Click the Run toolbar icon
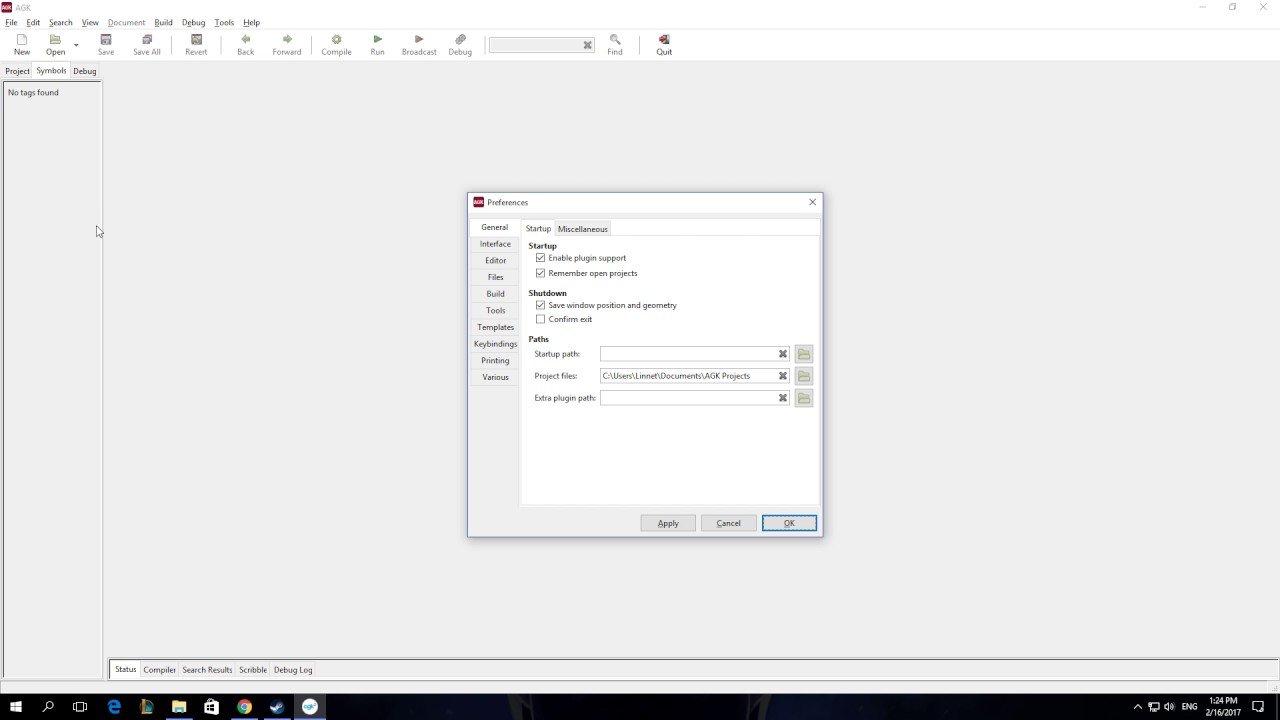This screenshot has width=1280, height=720. pos(377,45)
